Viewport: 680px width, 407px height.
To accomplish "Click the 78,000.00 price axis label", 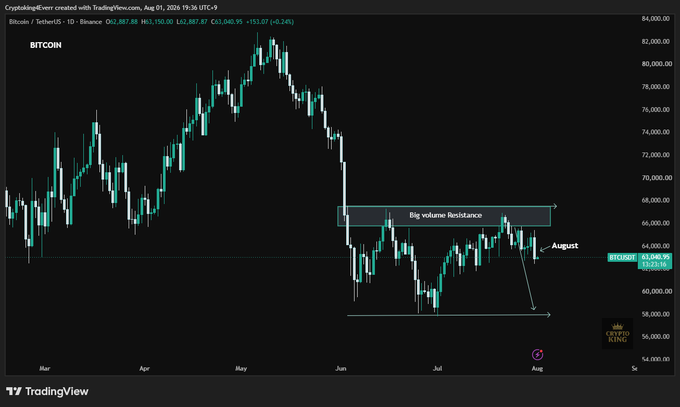I will point(655,87).
